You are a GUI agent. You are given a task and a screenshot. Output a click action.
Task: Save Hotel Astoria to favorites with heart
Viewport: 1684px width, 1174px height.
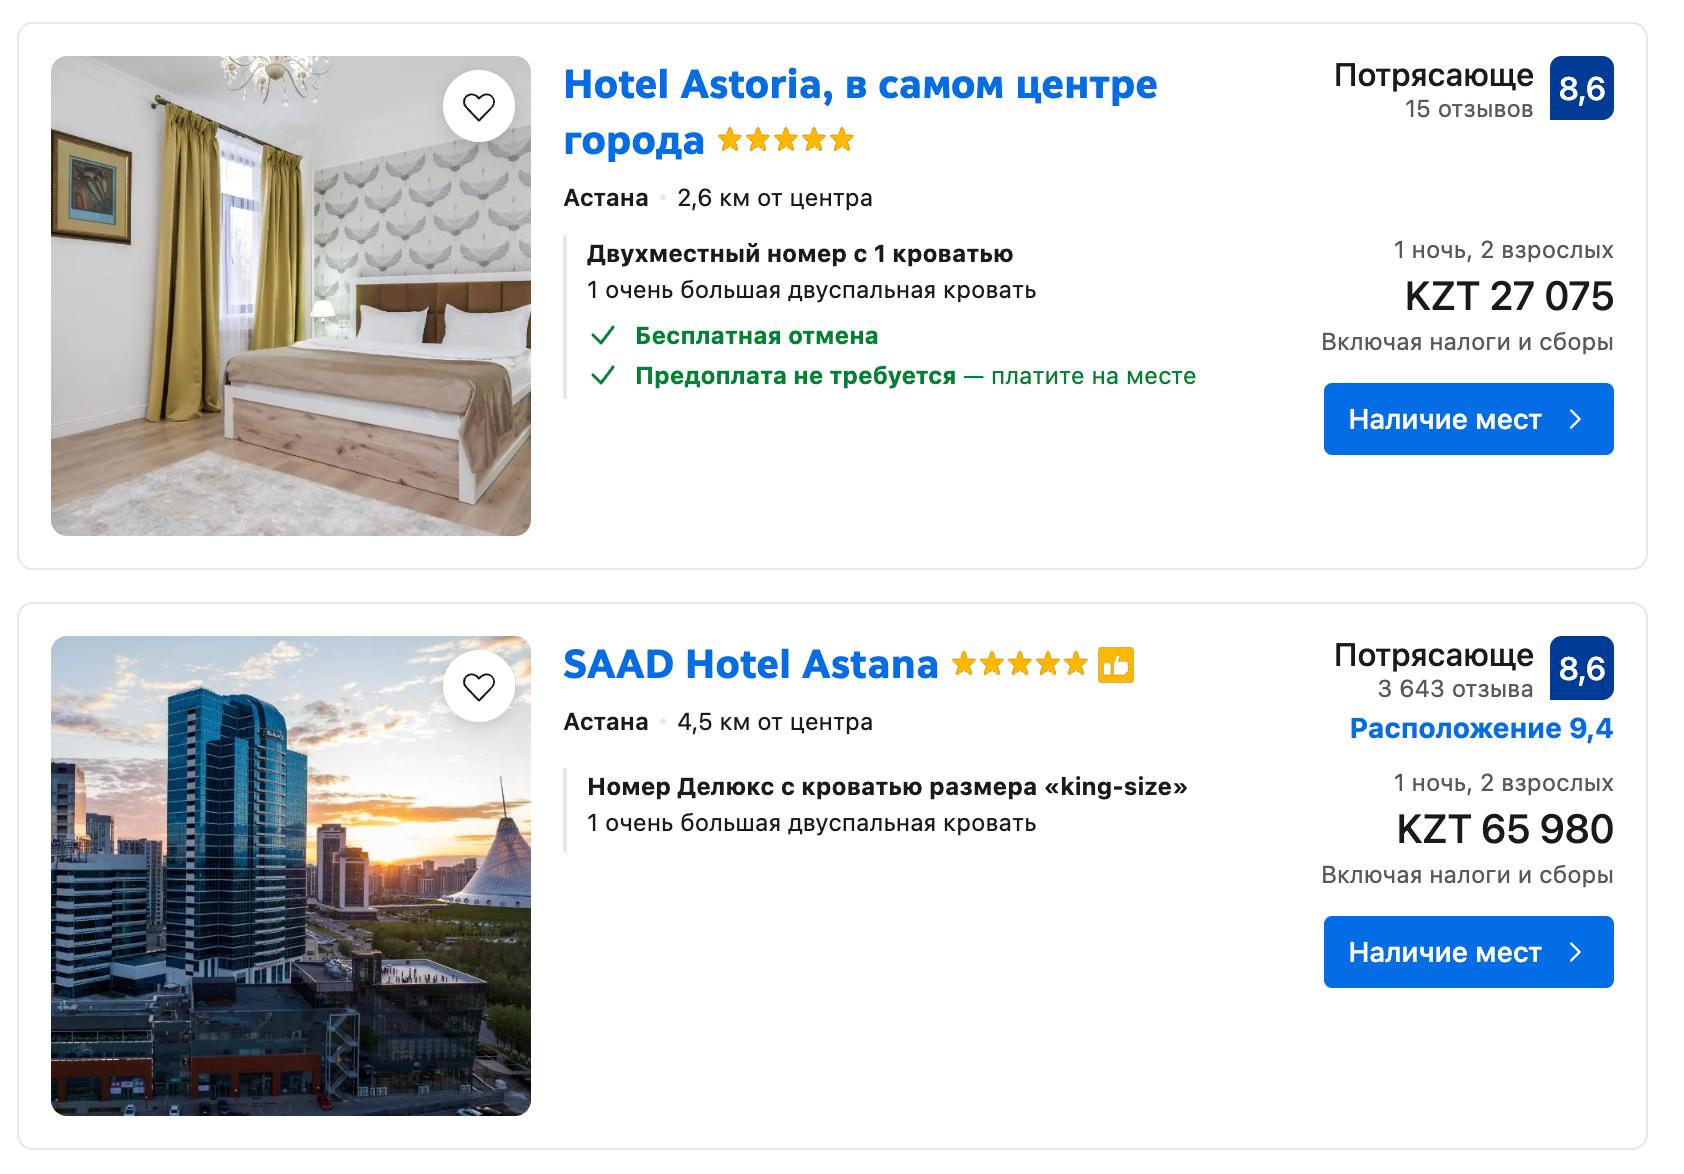tap(479, 106)
